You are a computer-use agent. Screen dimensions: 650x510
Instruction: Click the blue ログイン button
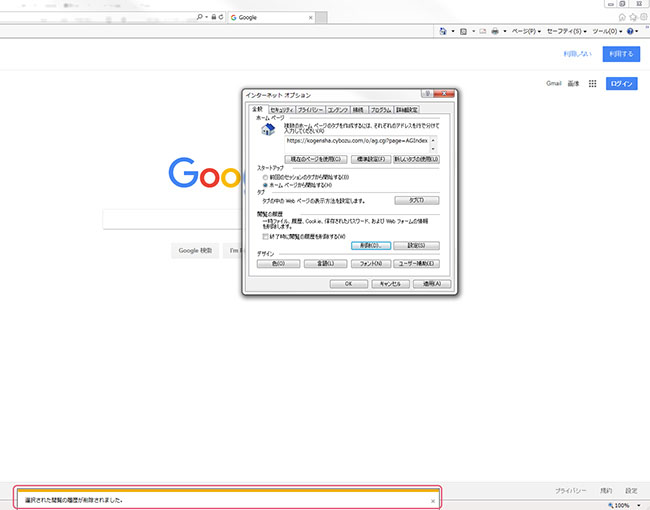[x=621, y=84]
